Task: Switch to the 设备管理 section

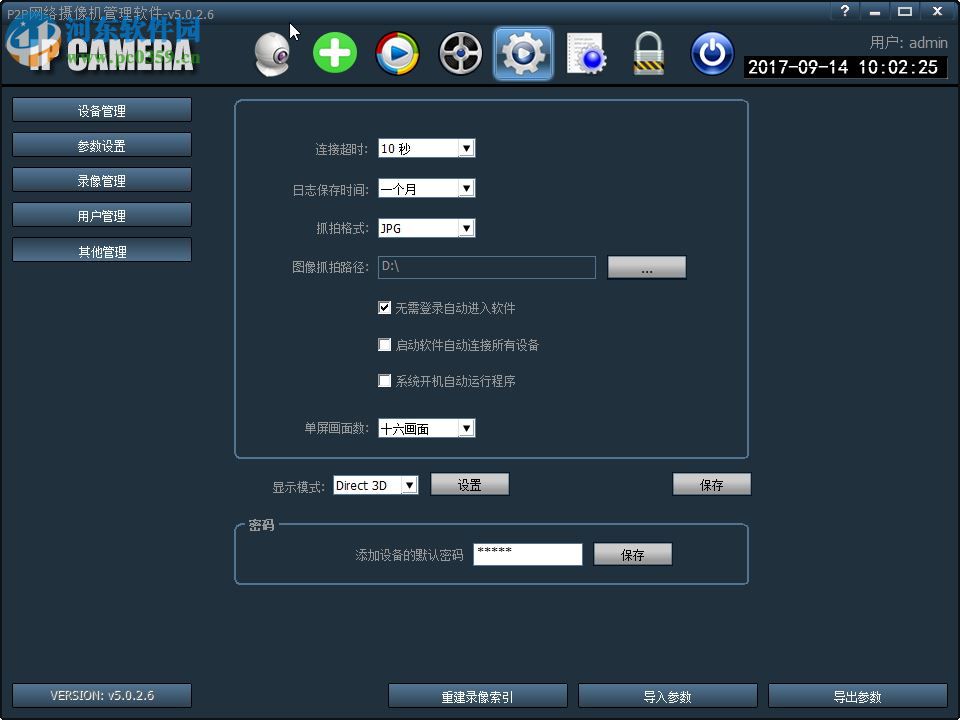Action: coord(101,109)
